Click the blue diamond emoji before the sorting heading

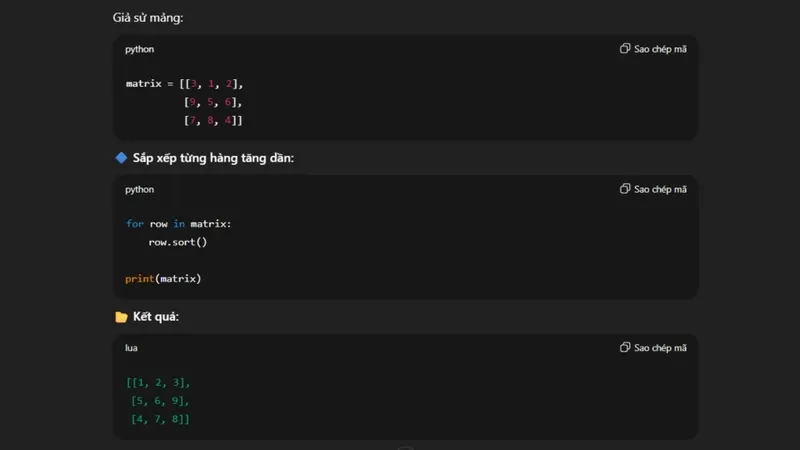pos(121,158)
